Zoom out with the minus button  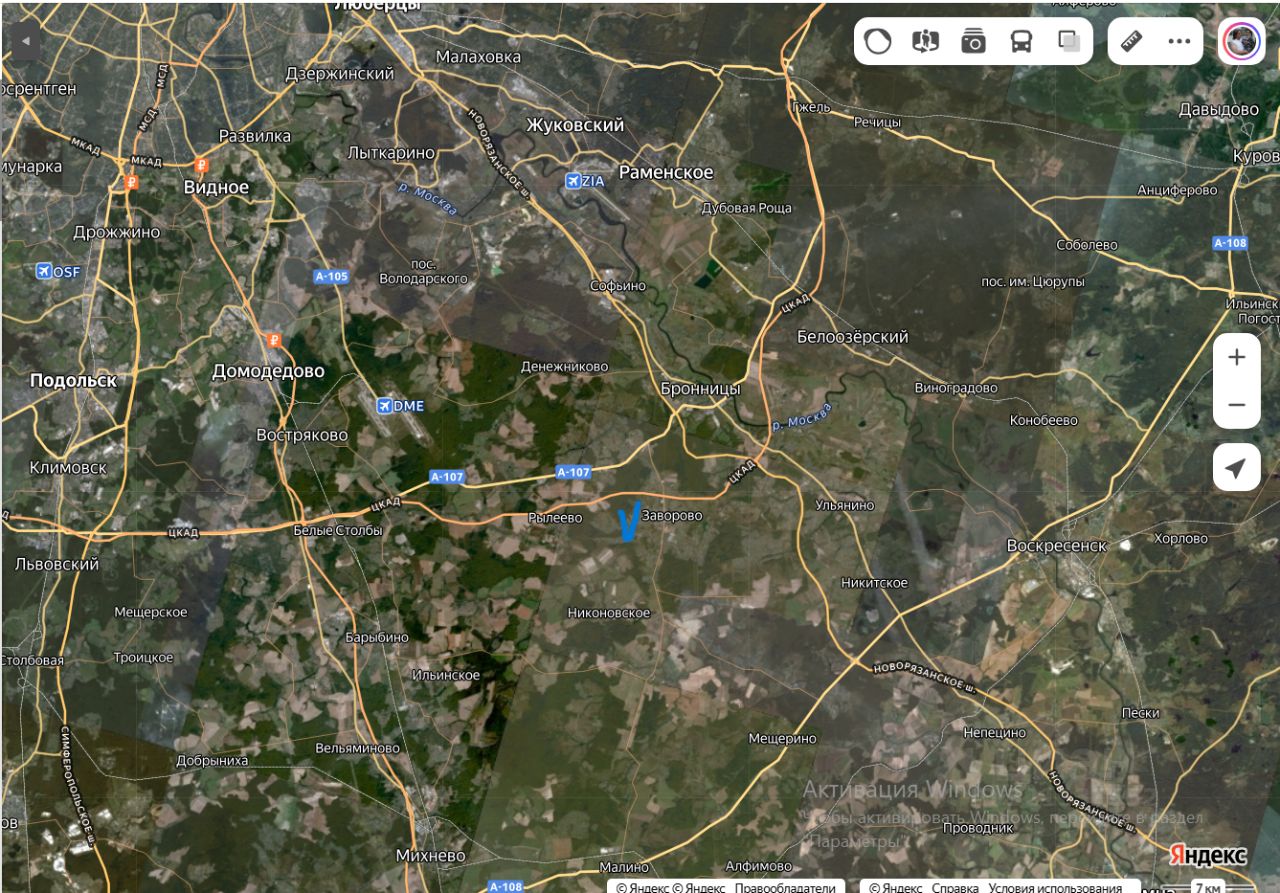[1237, 405]
